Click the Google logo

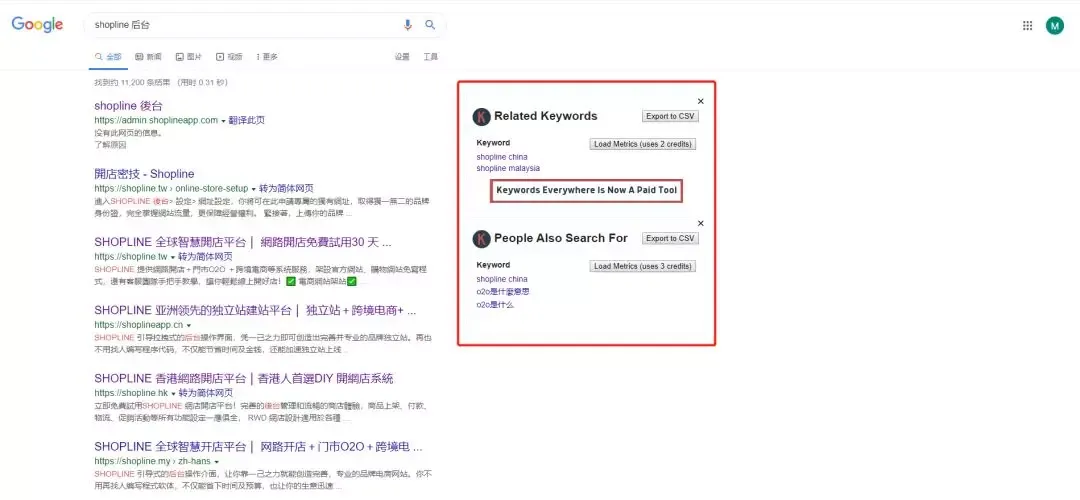[x=37, y=24]
